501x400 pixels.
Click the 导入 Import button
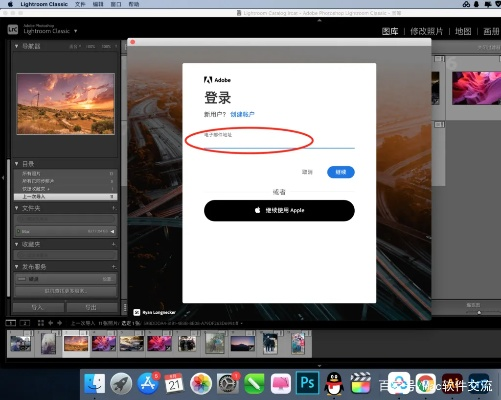[x=38, y=307]
